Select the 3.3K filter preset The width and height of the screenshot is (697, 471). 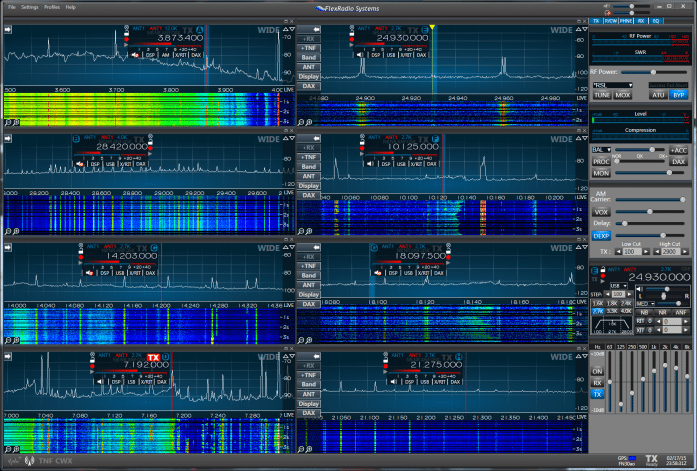tap(612, 311)
